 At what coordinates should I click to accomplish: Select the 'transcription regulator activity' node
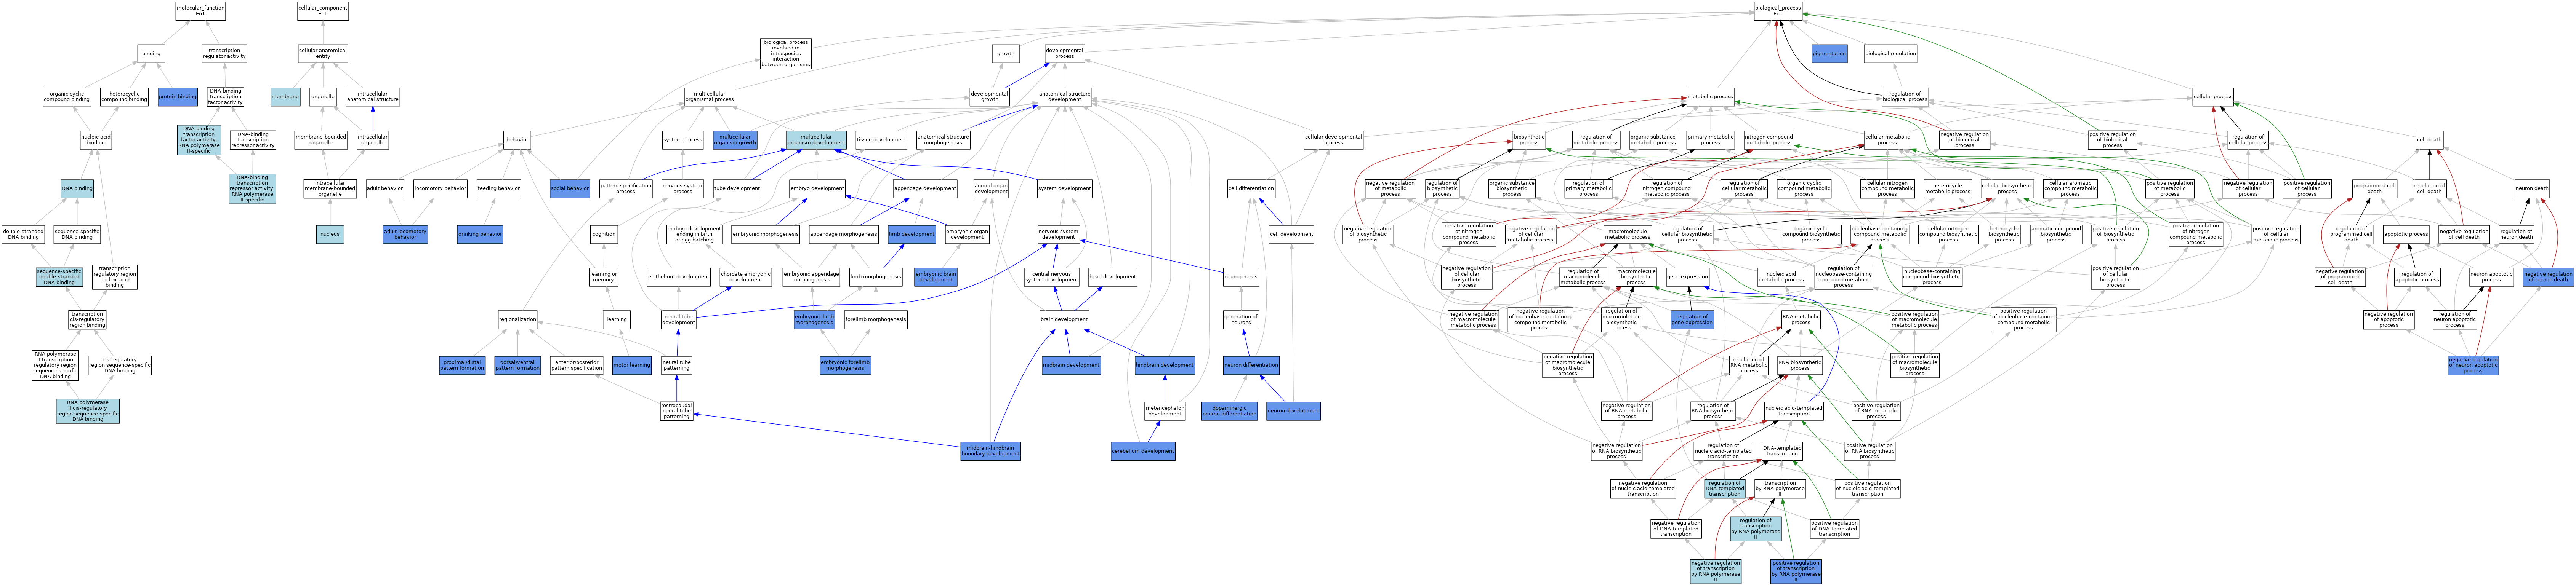pos(224,54)
